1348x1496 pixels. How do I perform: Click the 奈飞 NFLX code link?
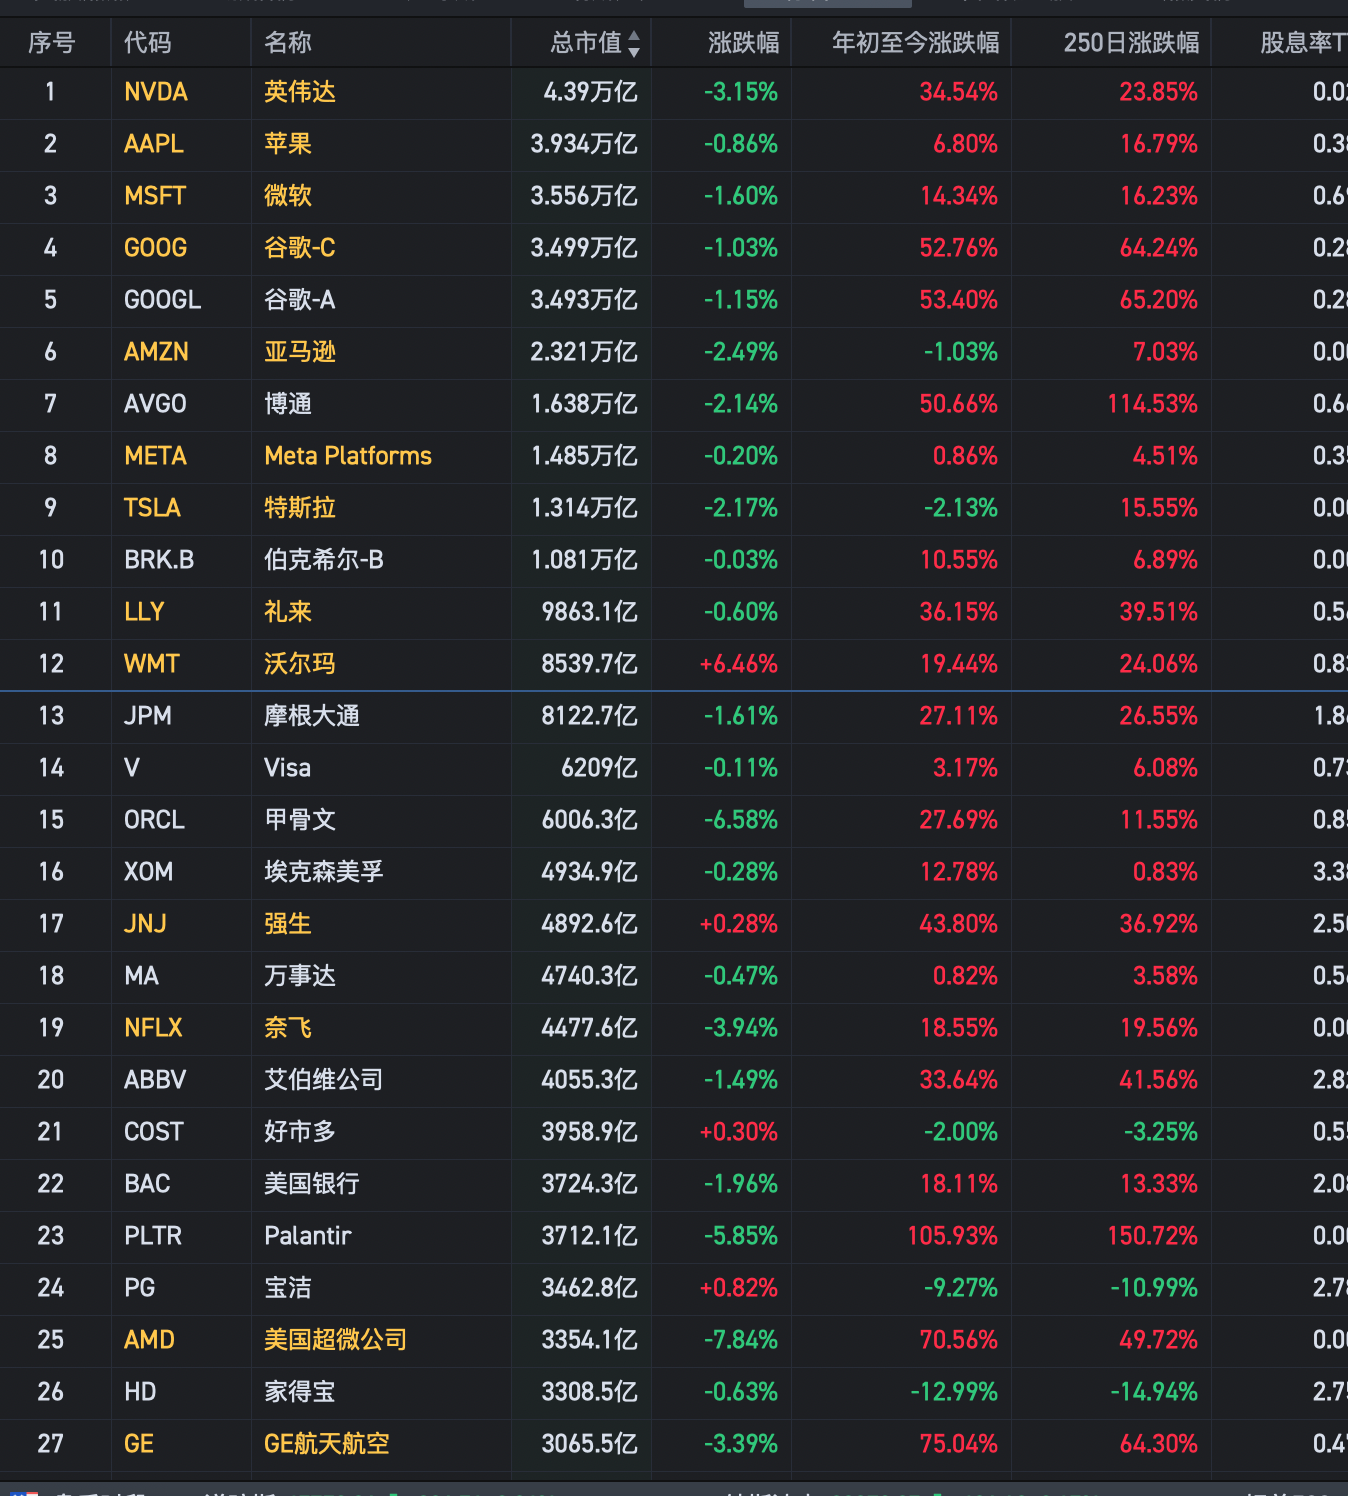point(152,1028)
